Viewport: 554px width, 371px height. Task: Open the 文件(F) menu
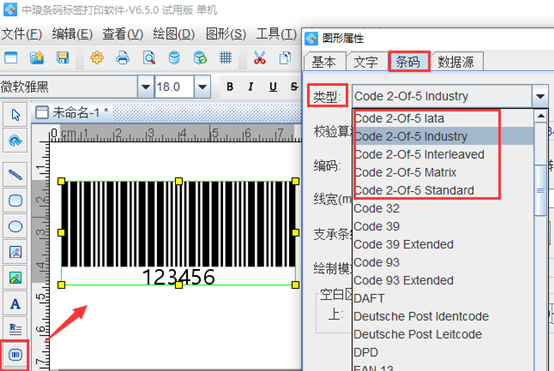pyautogui.click(x=22, y=34)
